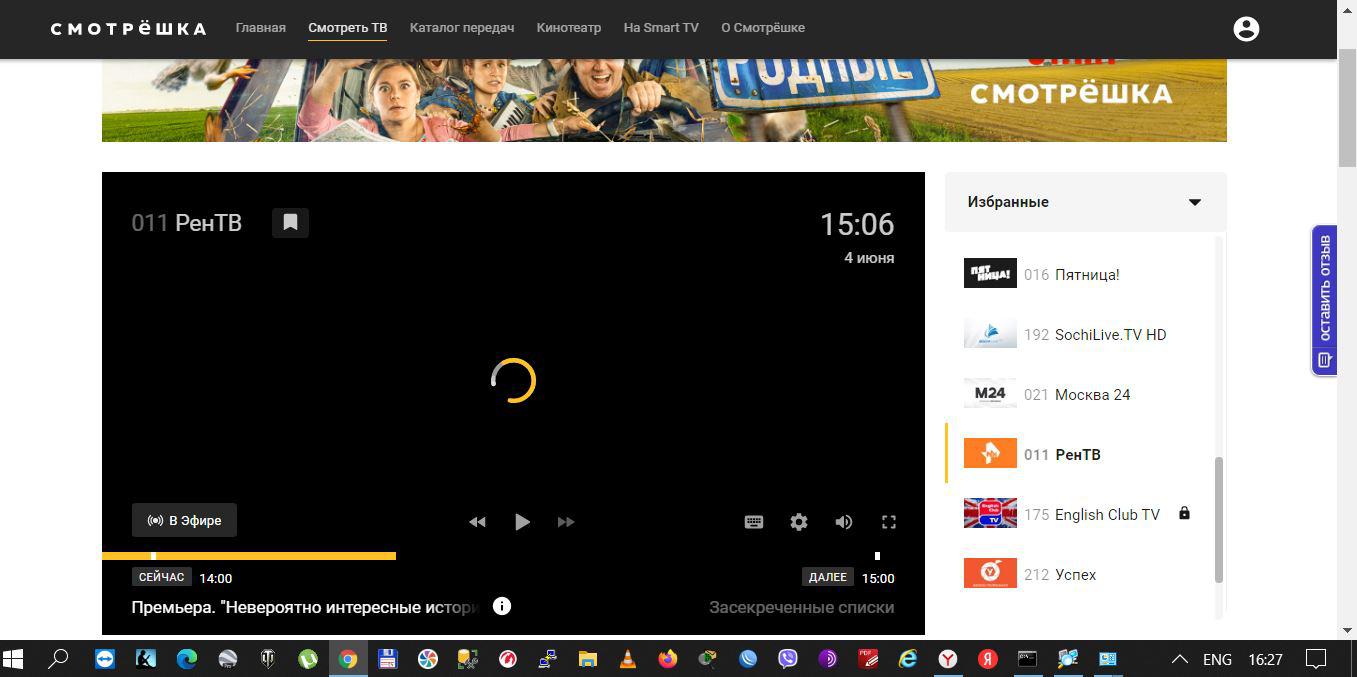Rewind the video playback

[x=477, y=522]
